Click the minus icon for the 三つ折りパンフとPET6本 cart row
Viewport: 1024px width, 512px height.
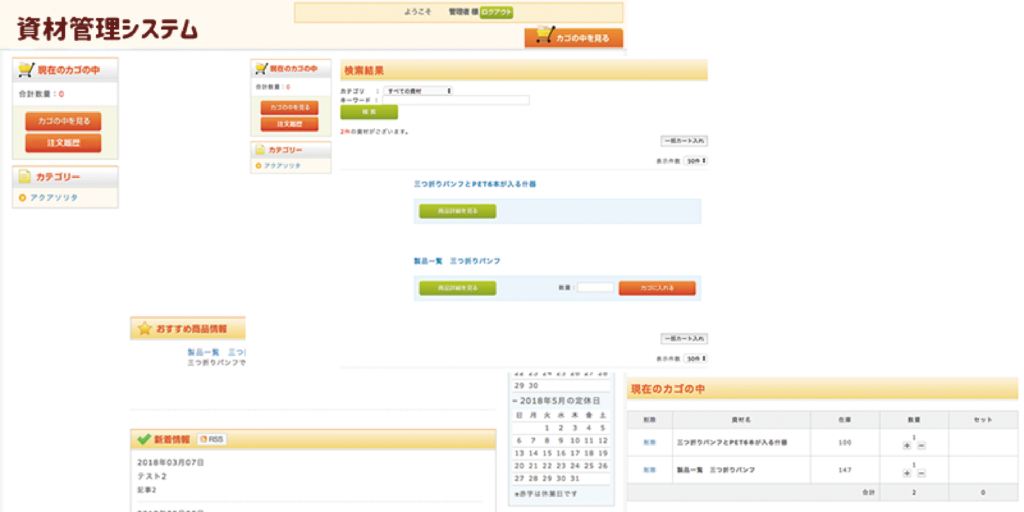pyautogui.click(x=921, y=445)
